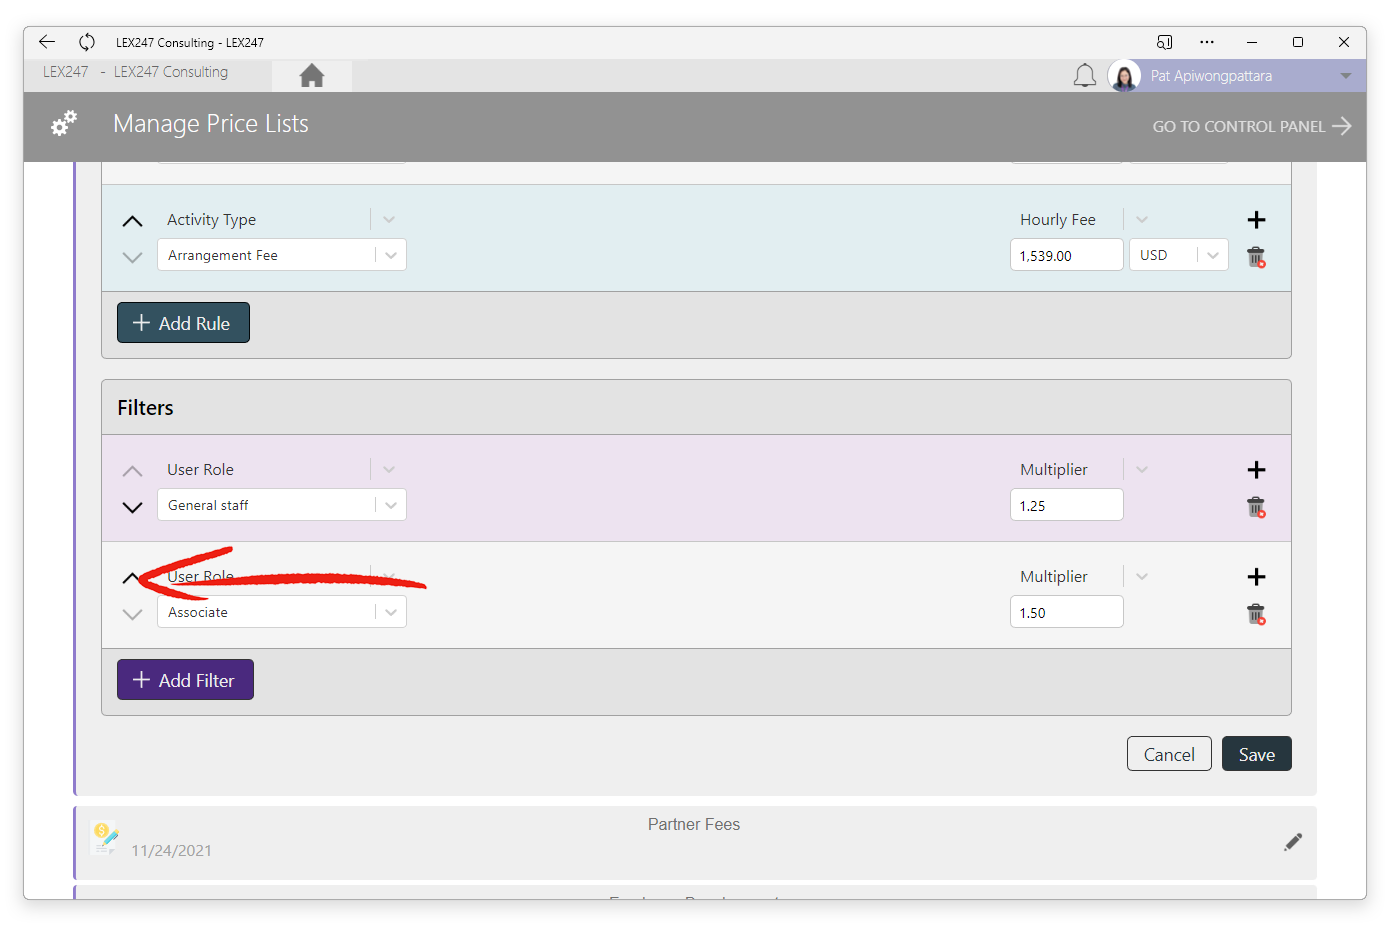Image resolution: width=1390 pixels, height=925 pixels.
Task: Refresh the LEX247 page
Action: click(x=87, y=42)
